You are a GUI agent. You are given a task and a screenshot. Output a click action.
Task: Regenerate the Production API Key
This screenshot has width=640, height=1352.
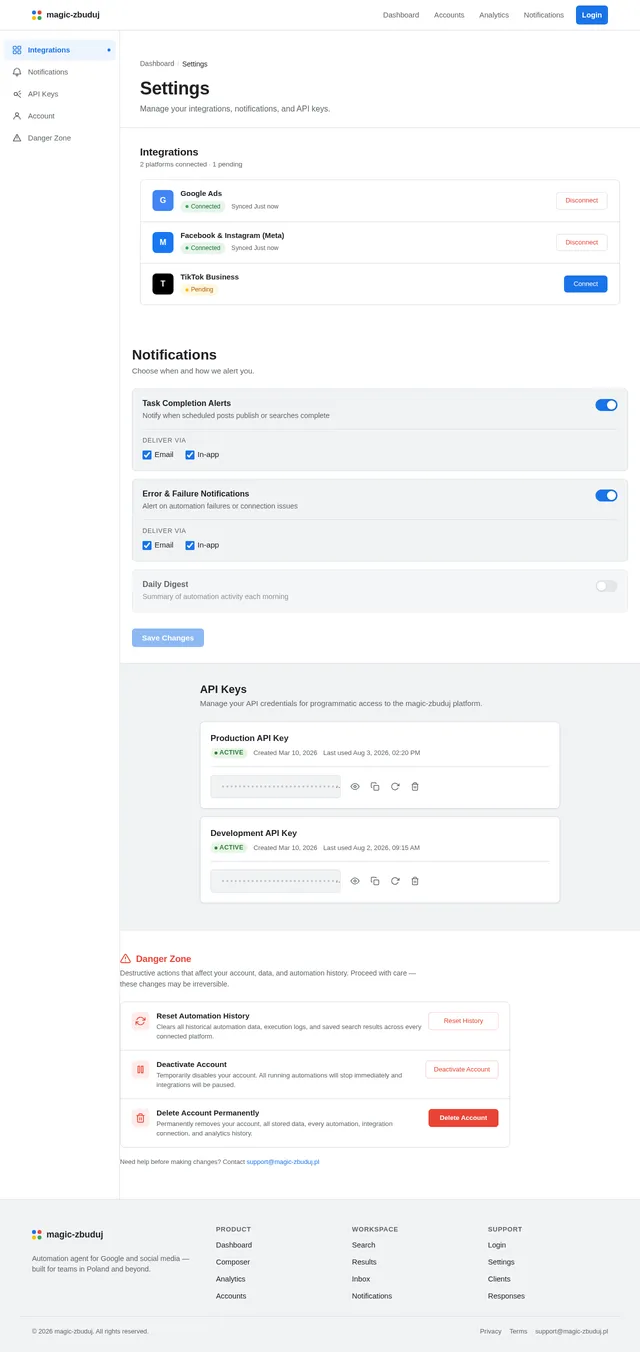click(x=395, y=787)
